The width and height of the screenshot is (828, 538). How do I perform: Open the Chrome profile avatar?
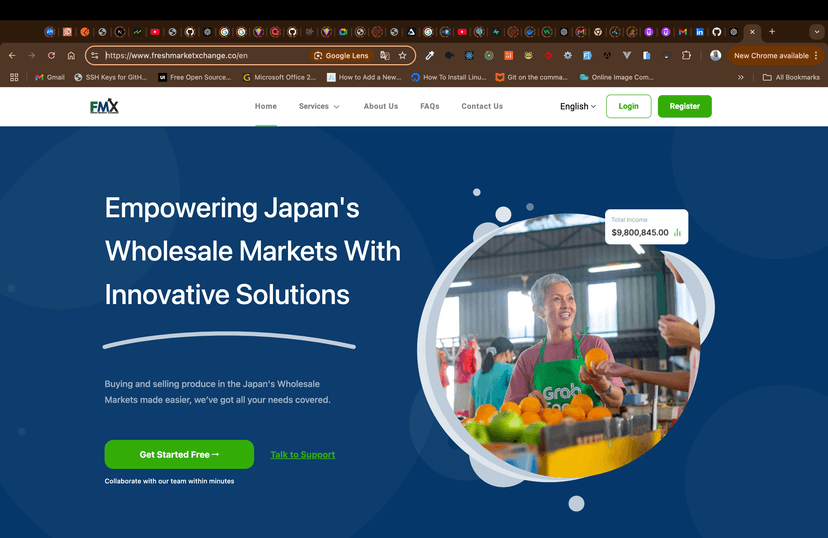(x=716, y=55)
